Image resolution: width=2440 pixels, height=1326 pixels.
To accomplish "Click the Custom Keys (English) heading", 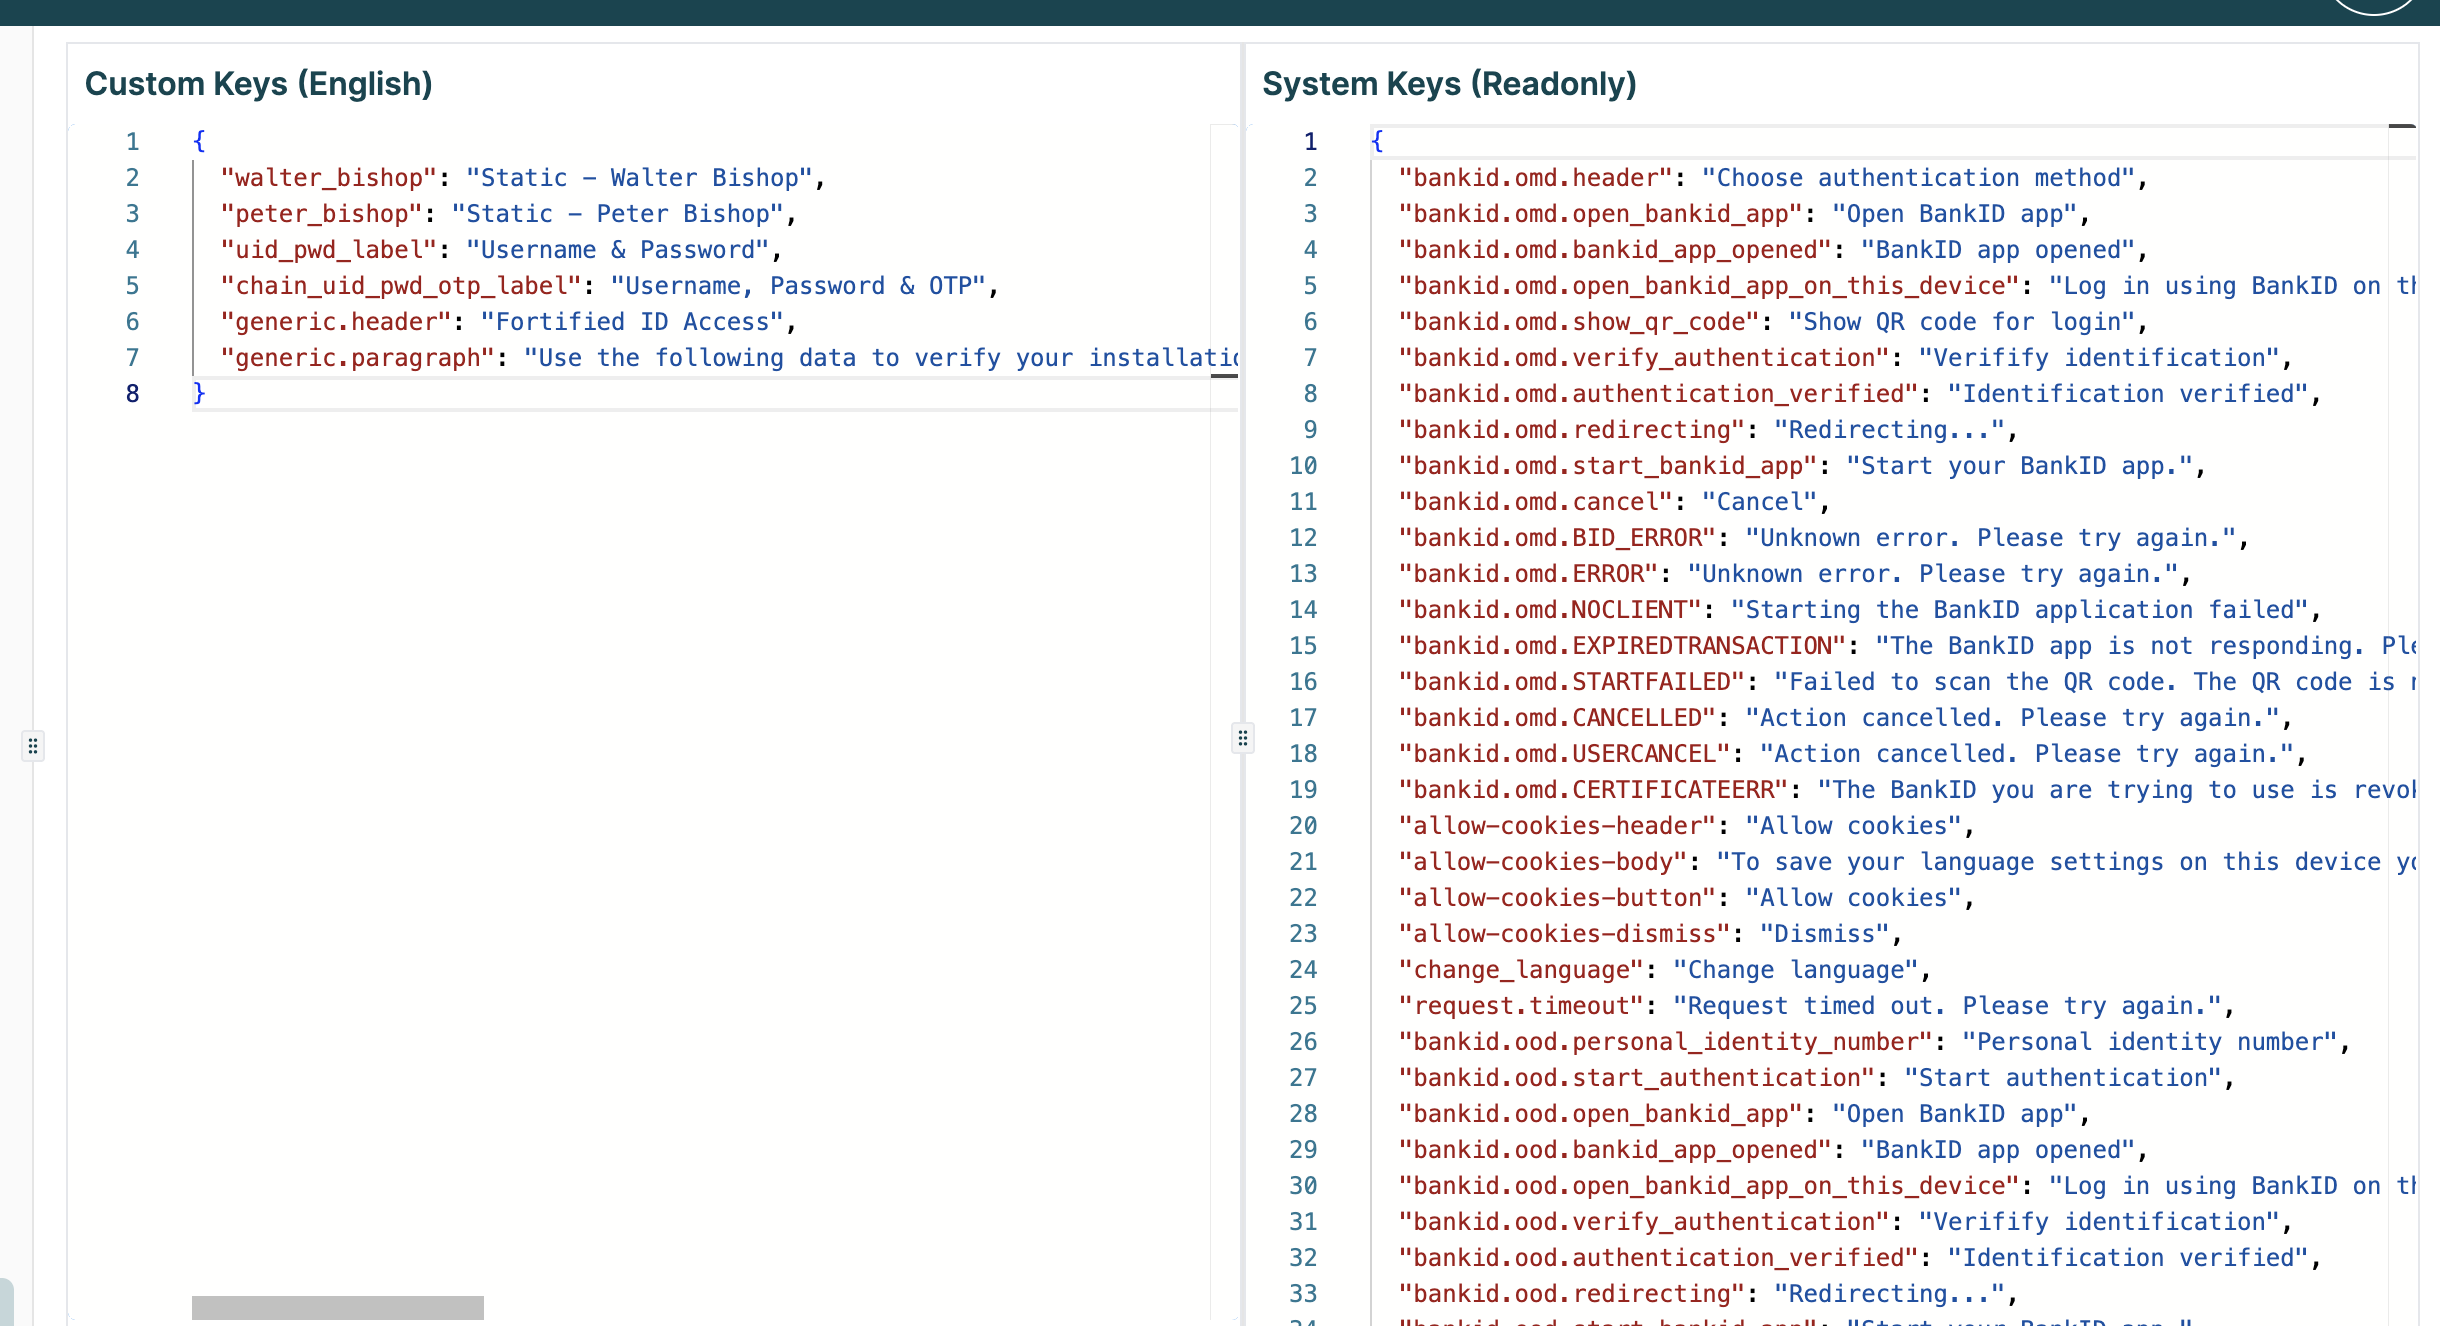I will click(x=258, y=84).
